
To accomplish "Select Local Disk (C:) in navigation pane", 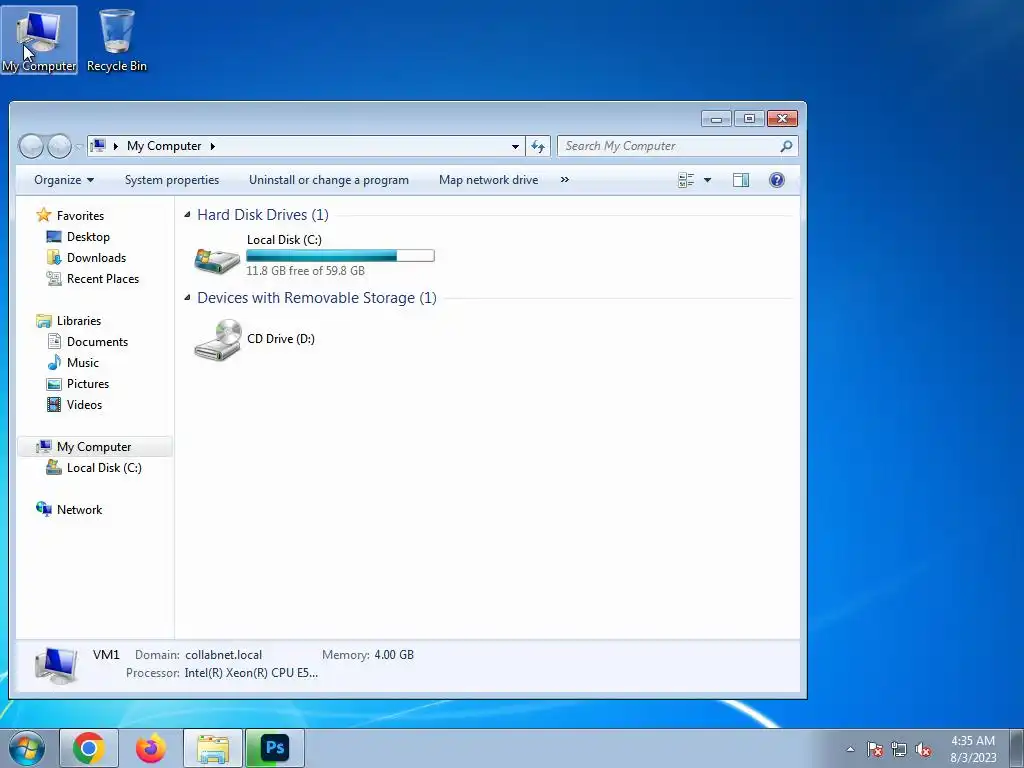I will pos(104,468).
